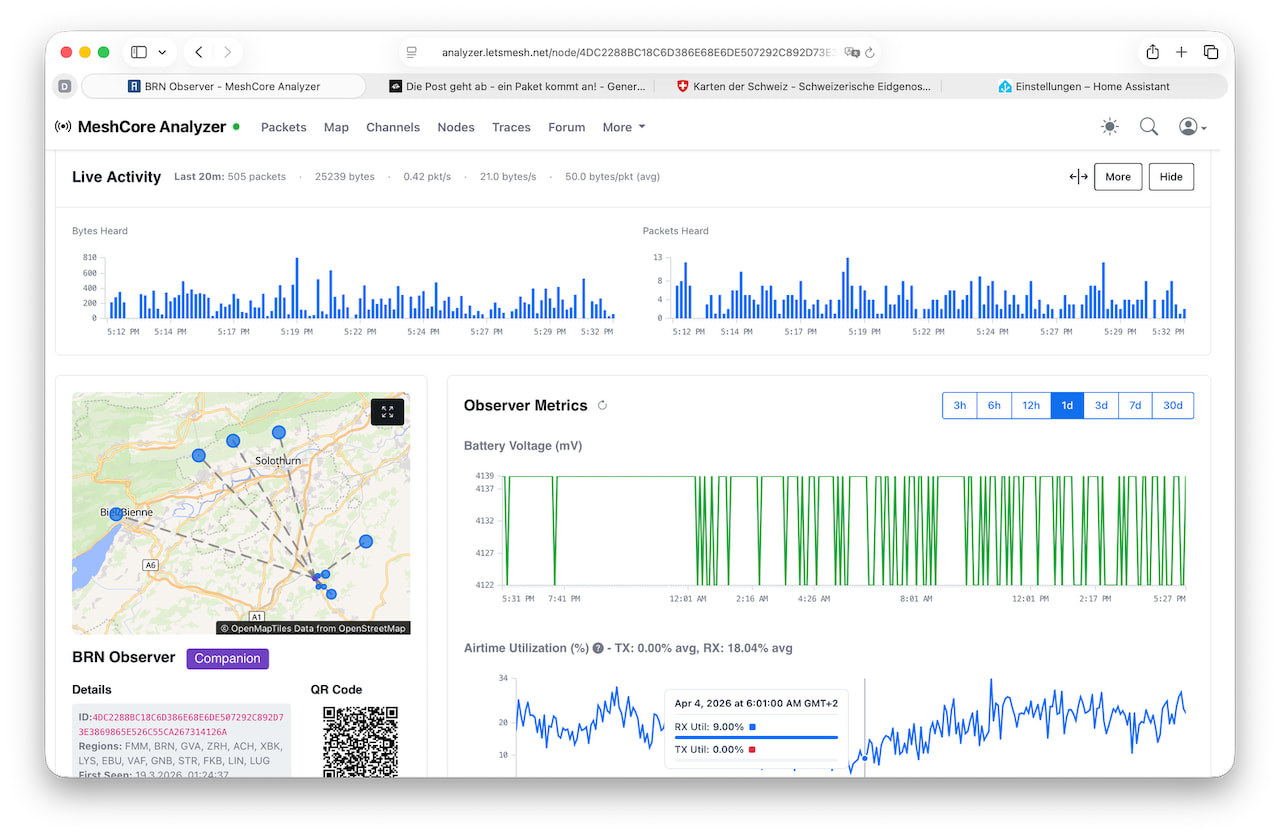Open search with the magnifier icon

pos(1149,127)
